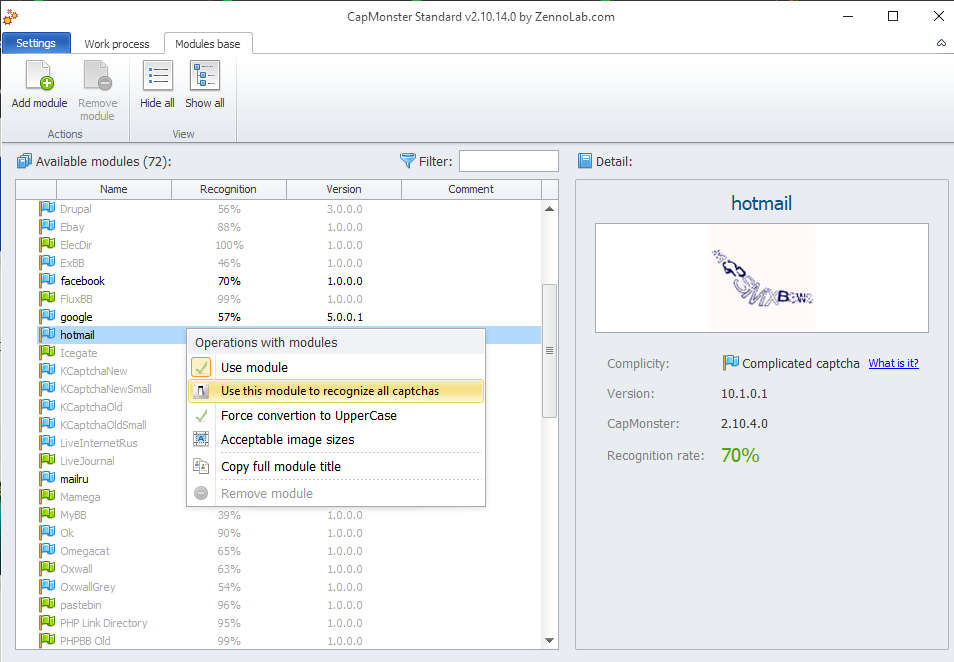Click the green flag beside pastebin
The image size is (954, 662).
47,605
